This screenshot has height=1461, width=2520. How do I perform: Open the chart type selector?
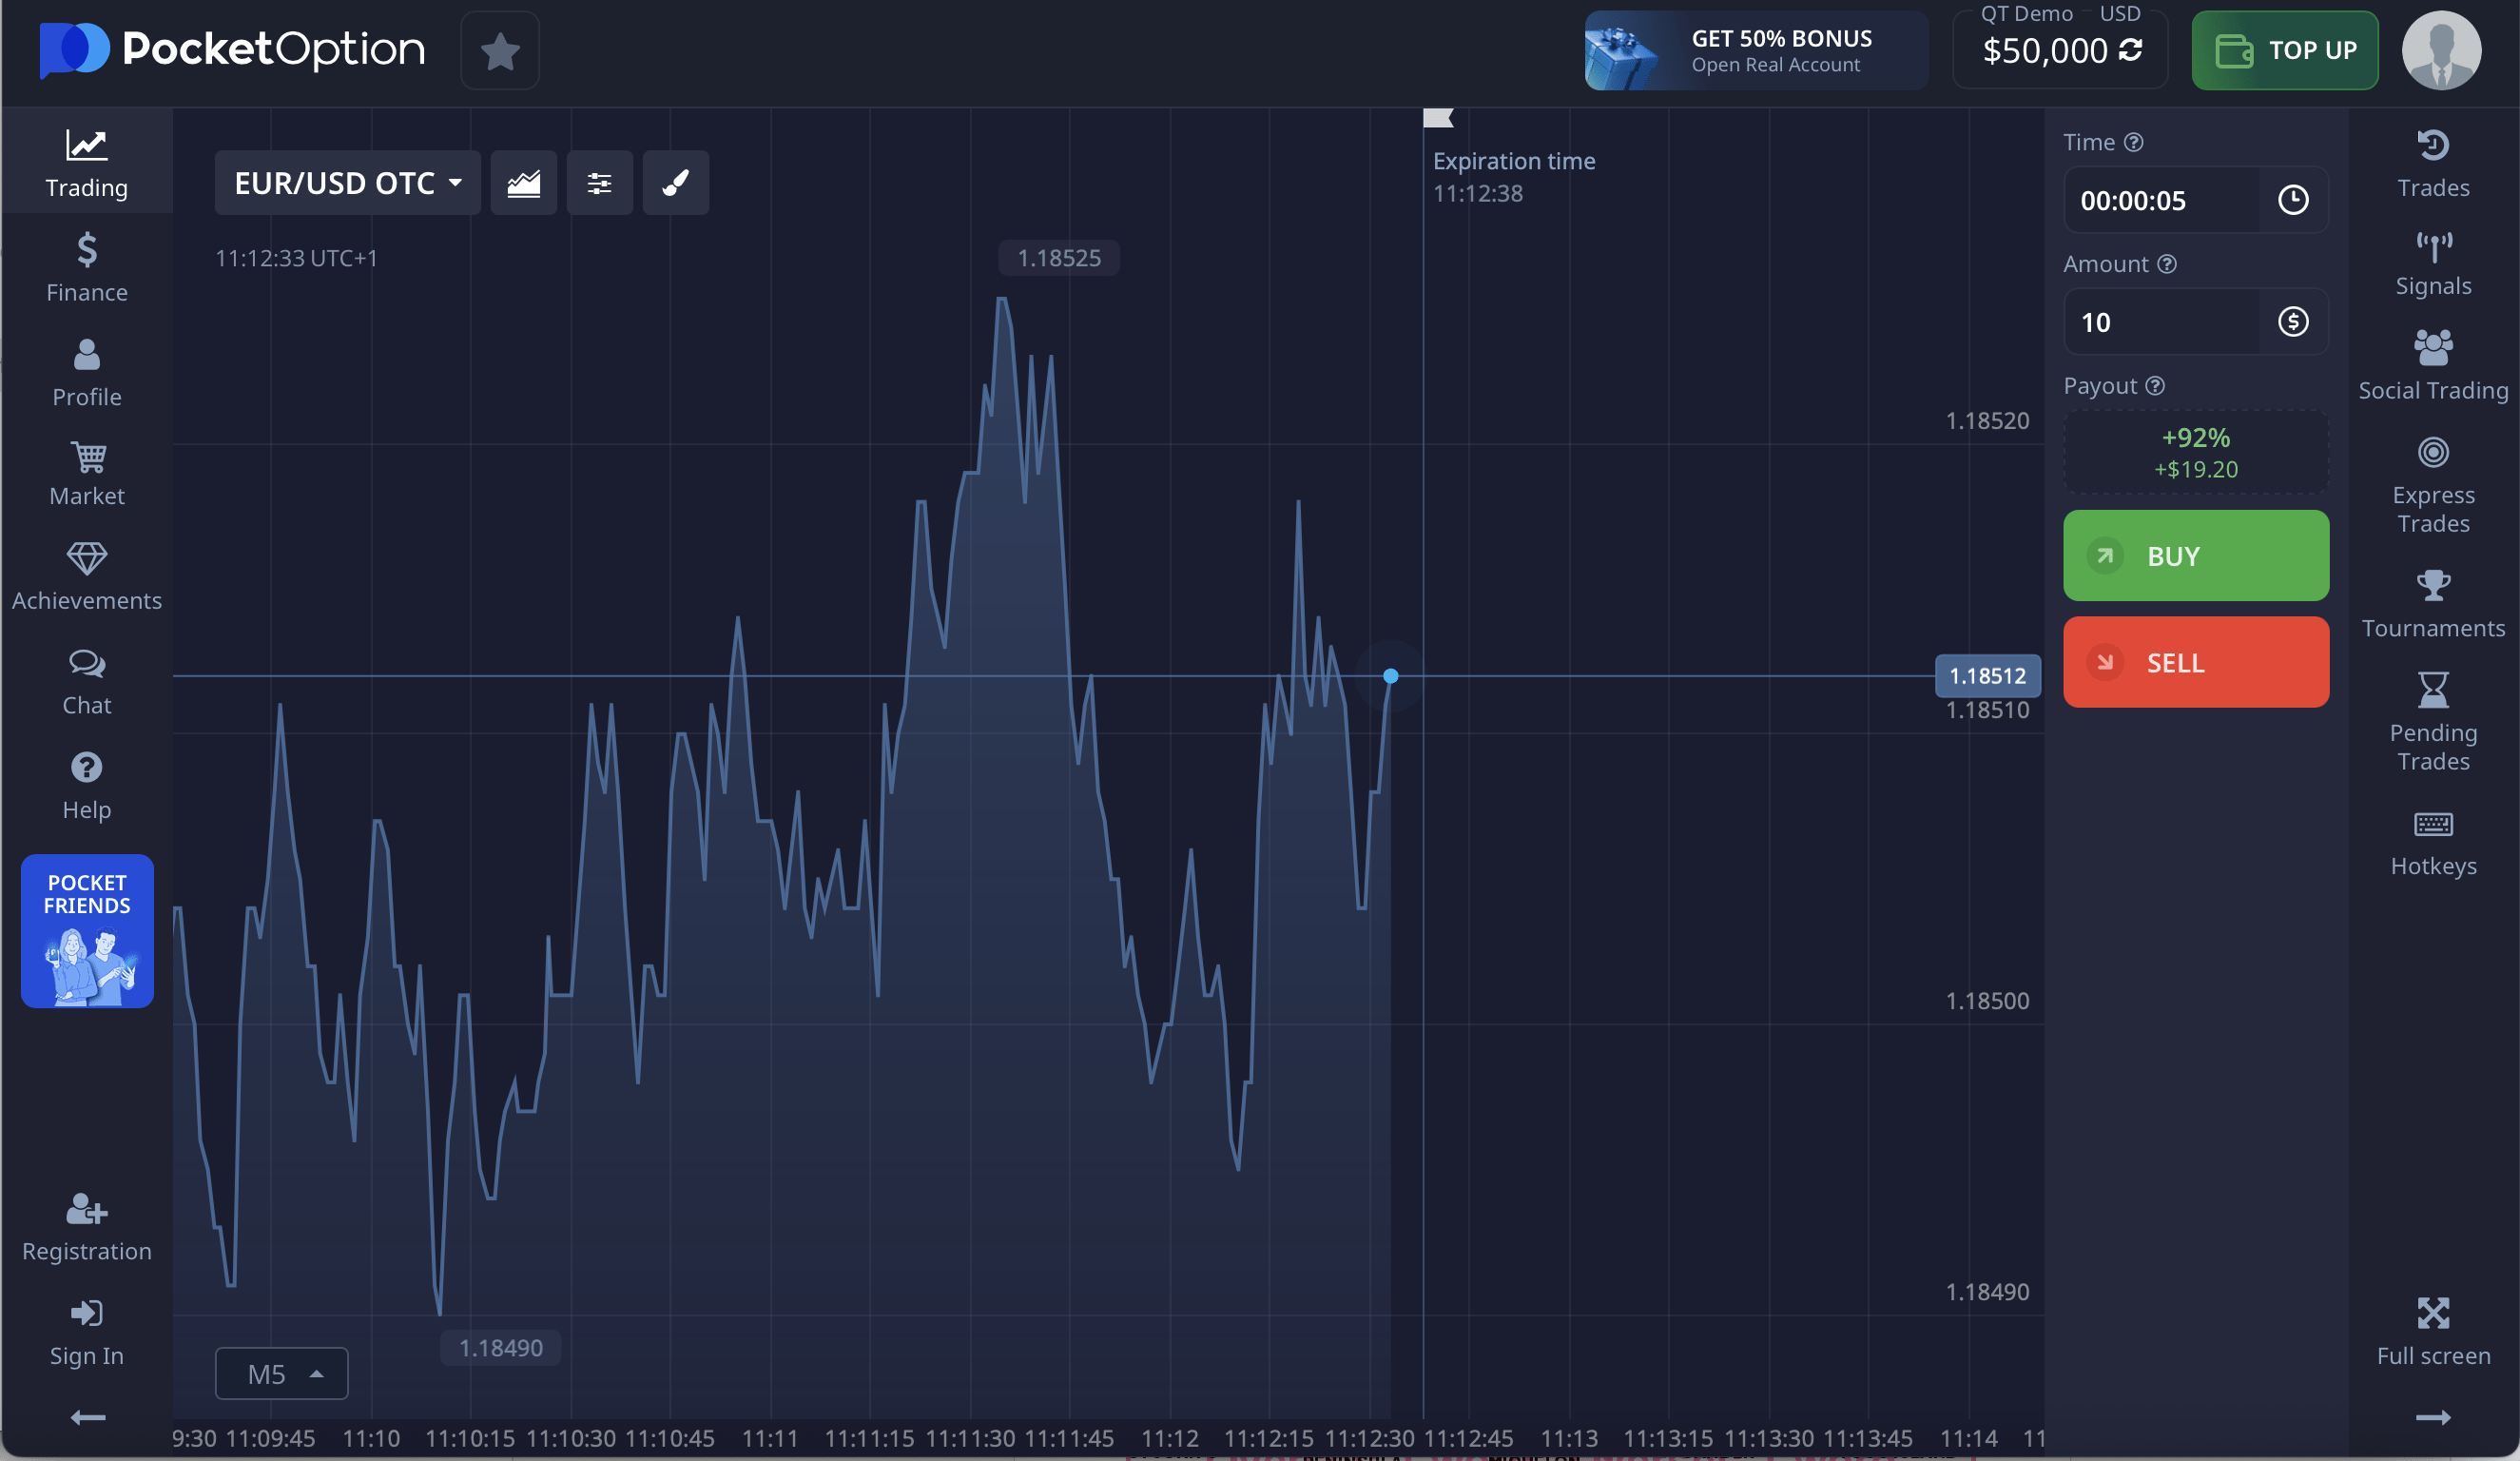click(523, 183)
